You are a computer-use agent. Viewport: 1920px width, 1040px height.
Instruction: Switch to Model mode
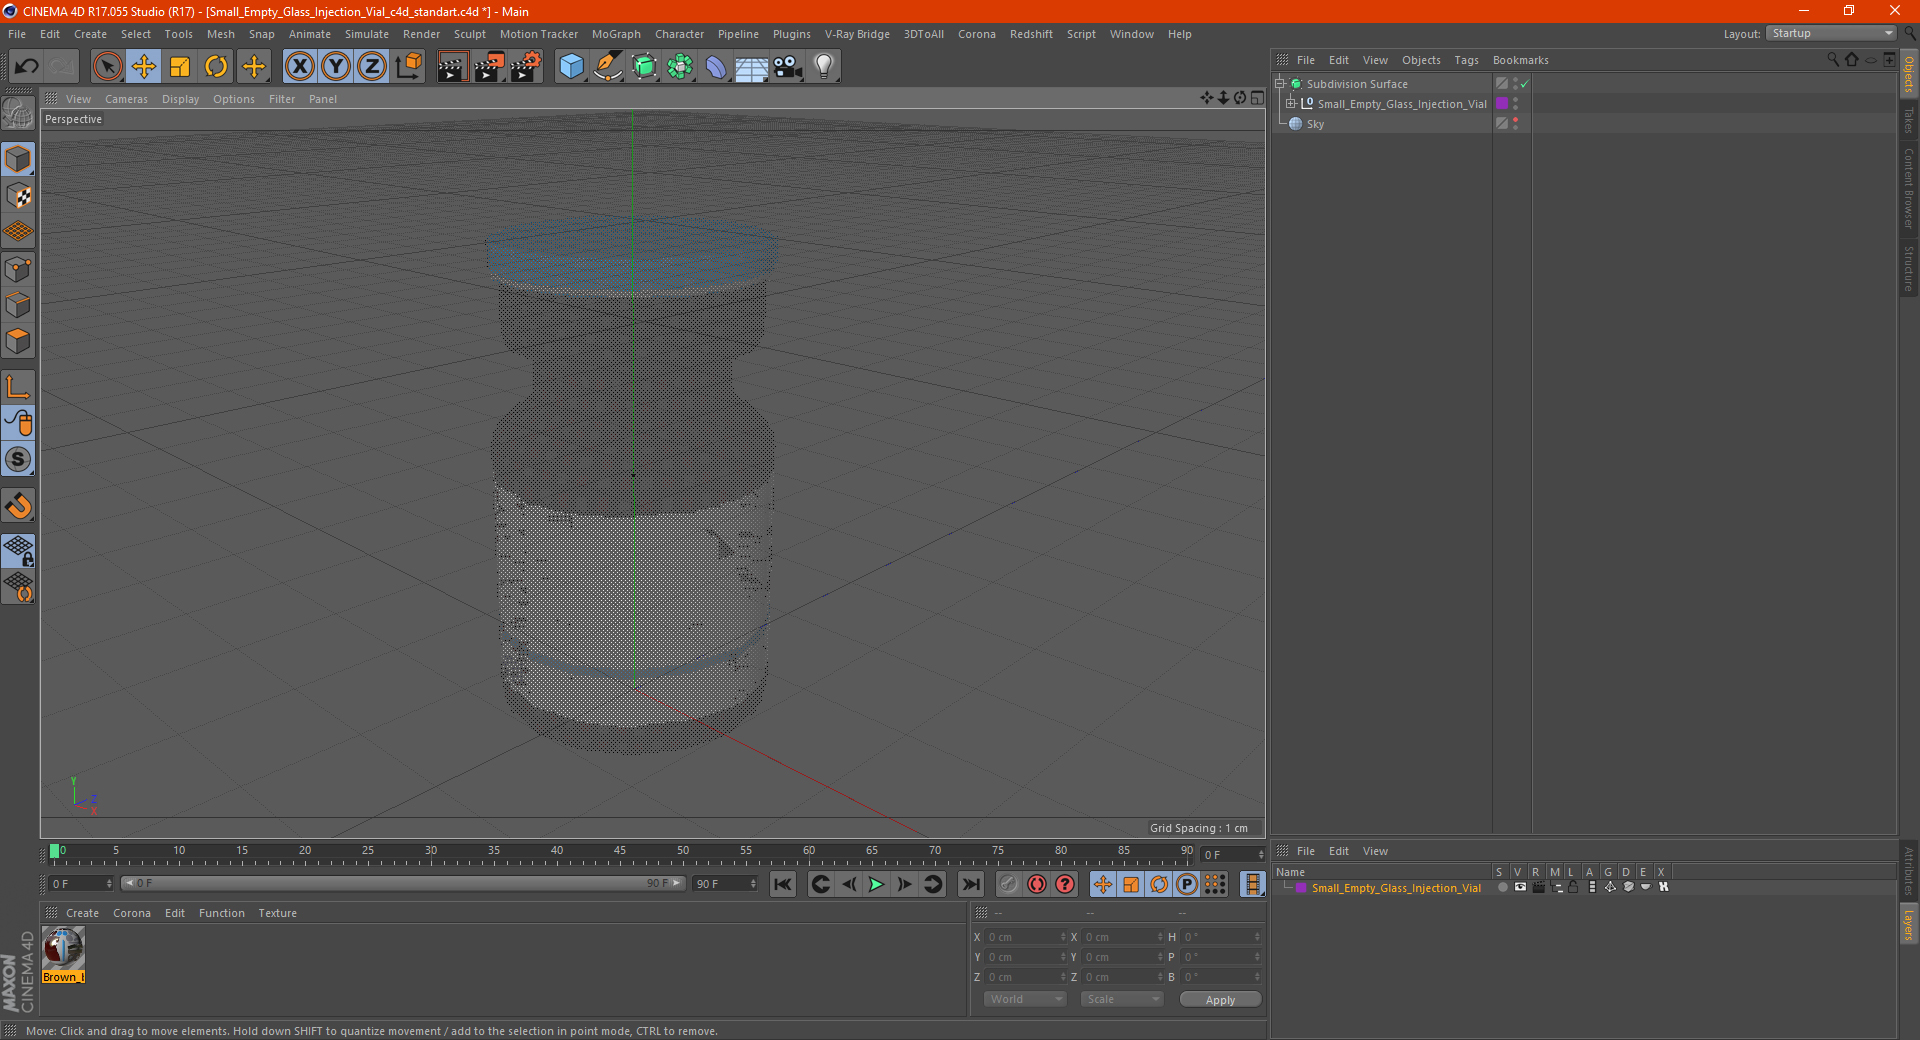click(18, 159)
